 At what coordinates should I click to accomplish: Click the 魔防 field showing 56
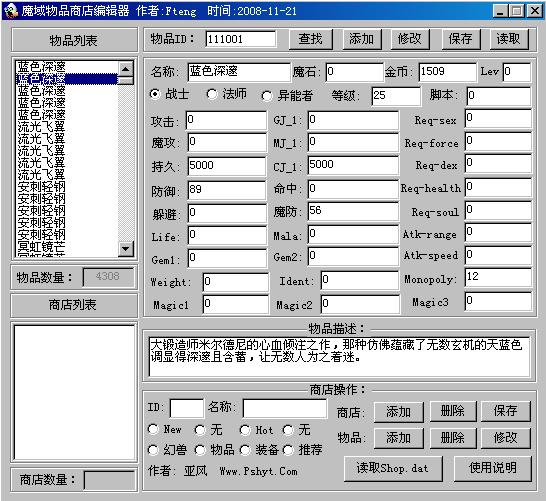tap(353, 211)
